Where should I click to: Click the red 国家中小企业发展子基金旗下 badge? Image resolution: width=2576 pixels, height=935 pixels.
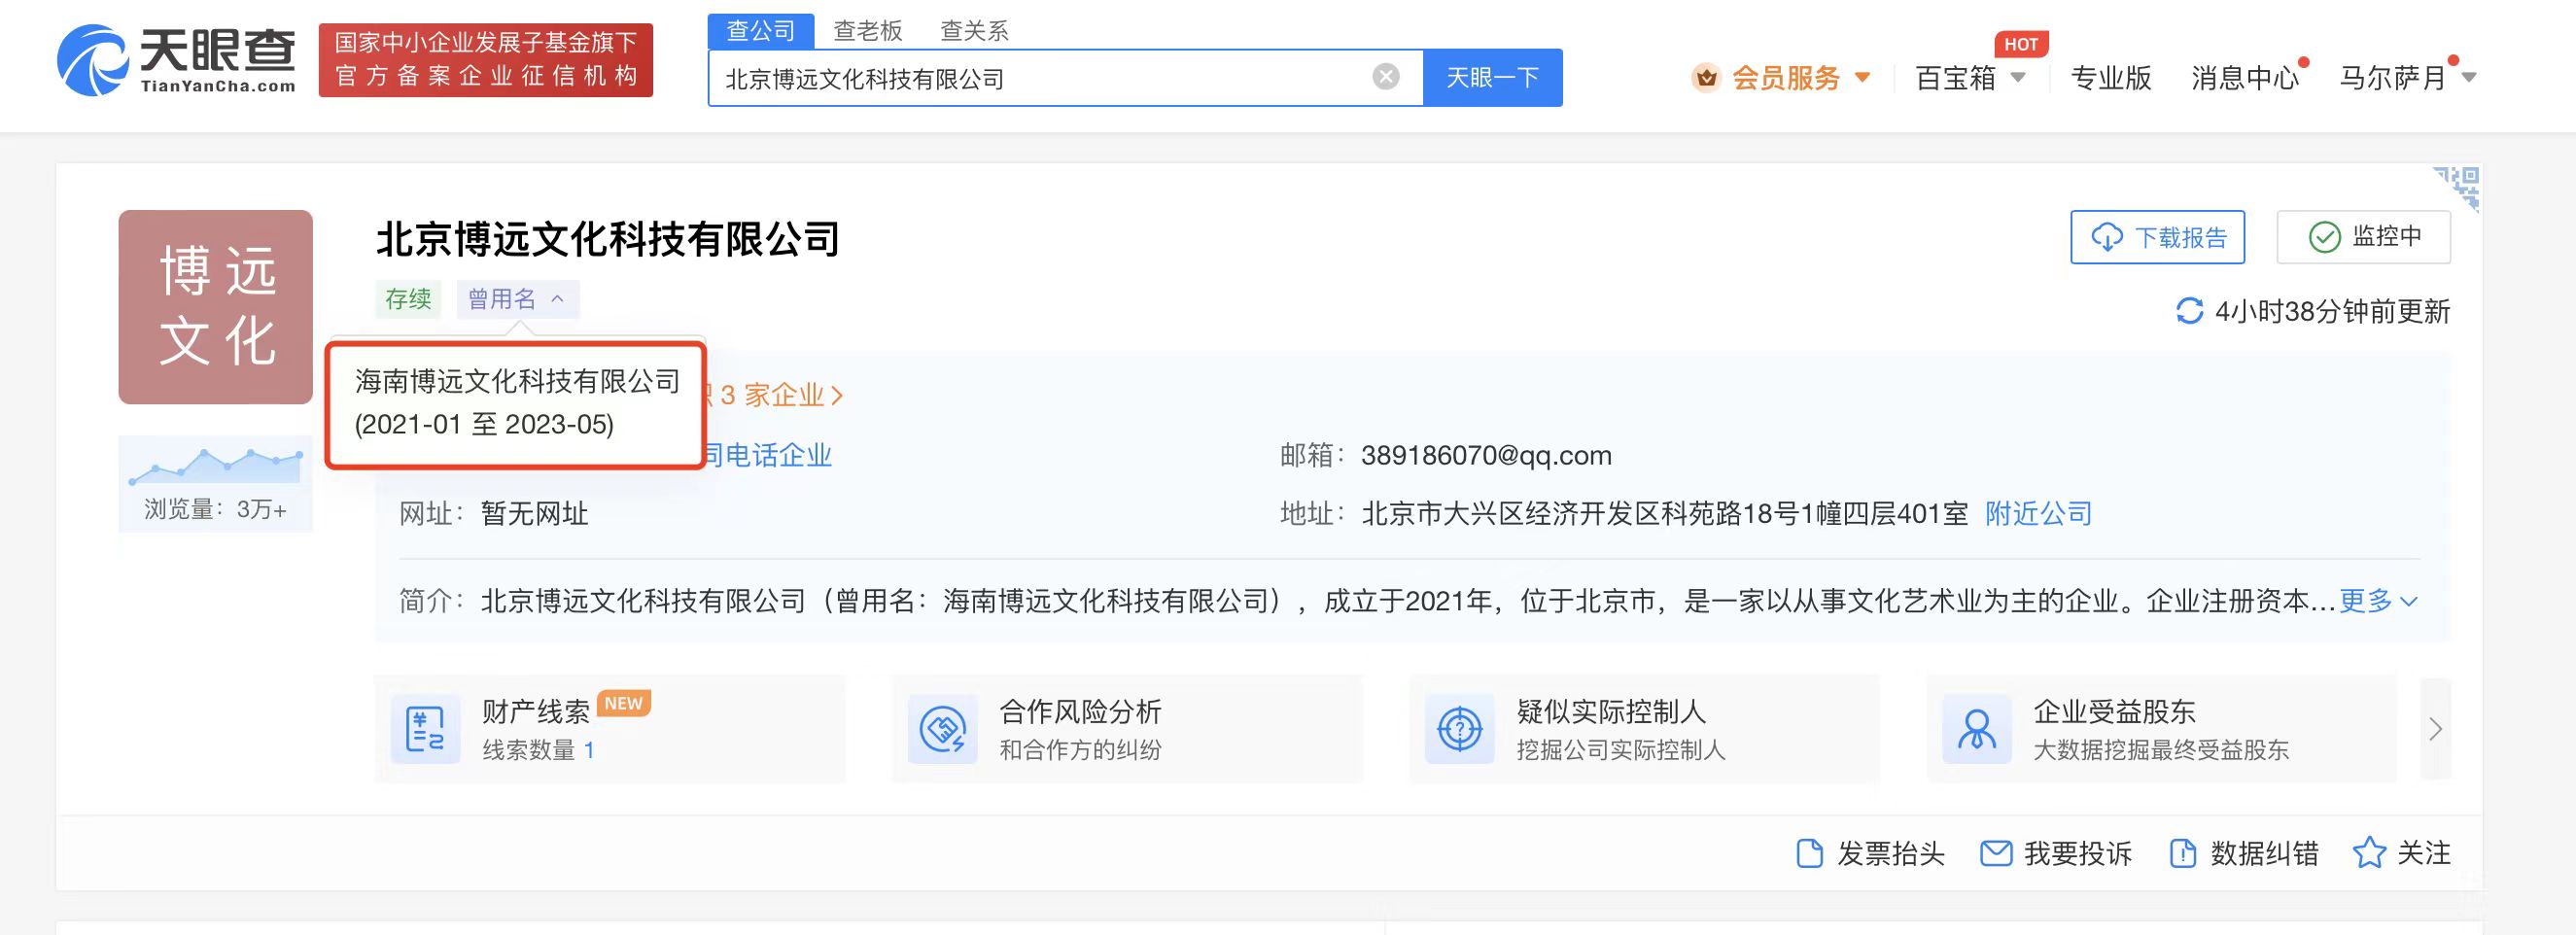[x=486, y=60]
